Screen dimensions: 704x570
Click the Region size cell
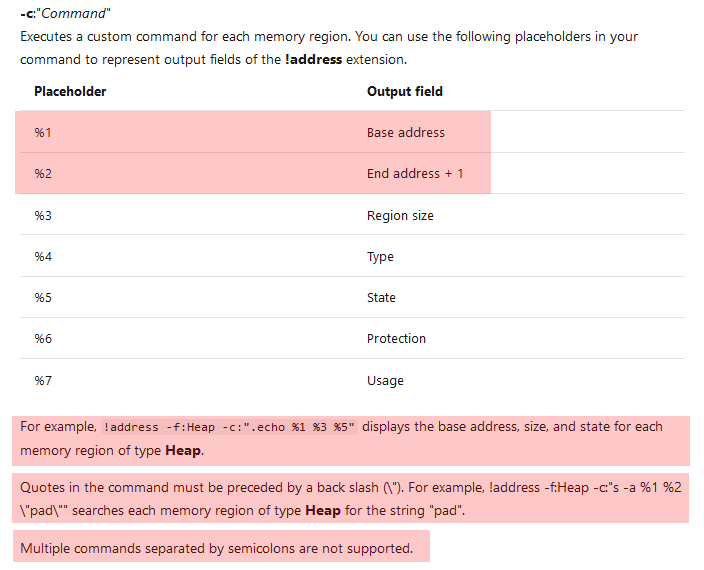click(x=400, y=216)
